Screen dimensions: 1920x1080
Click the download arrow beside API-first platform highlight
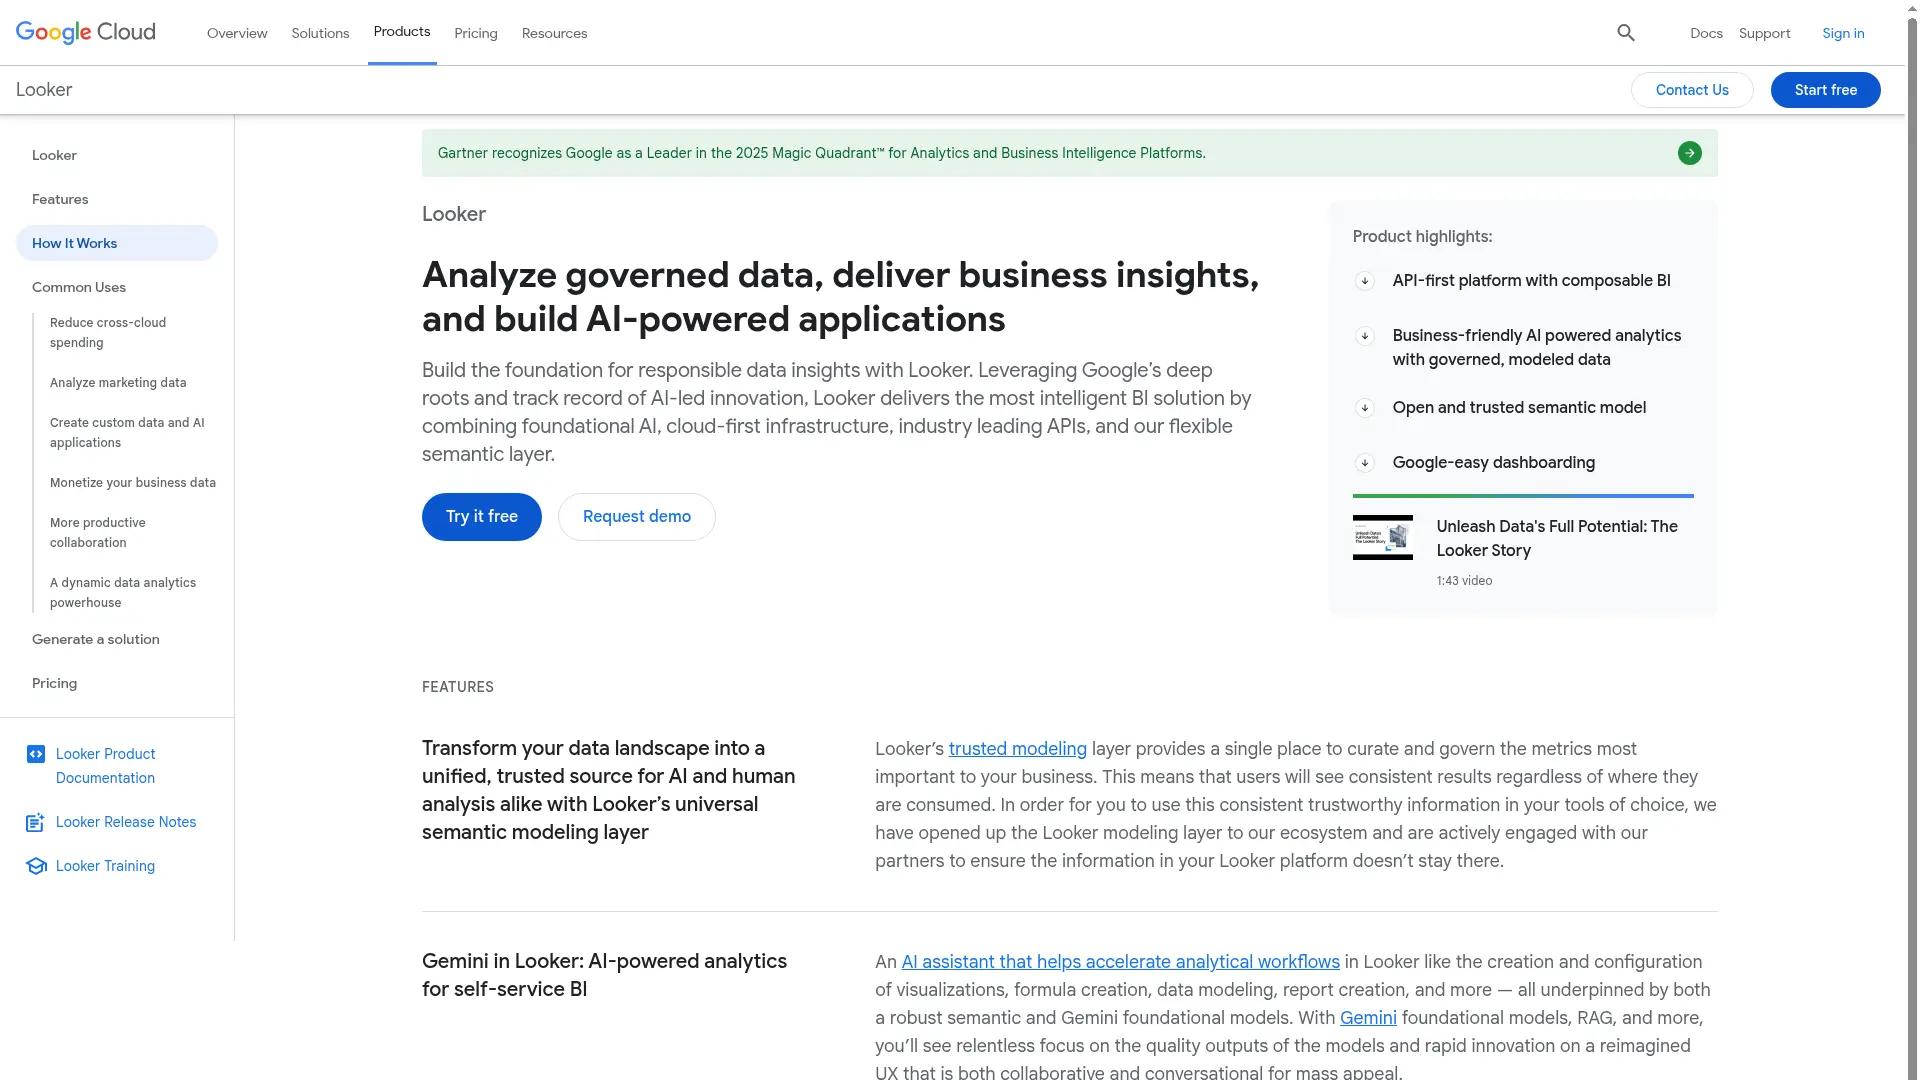pos(1365,281)
